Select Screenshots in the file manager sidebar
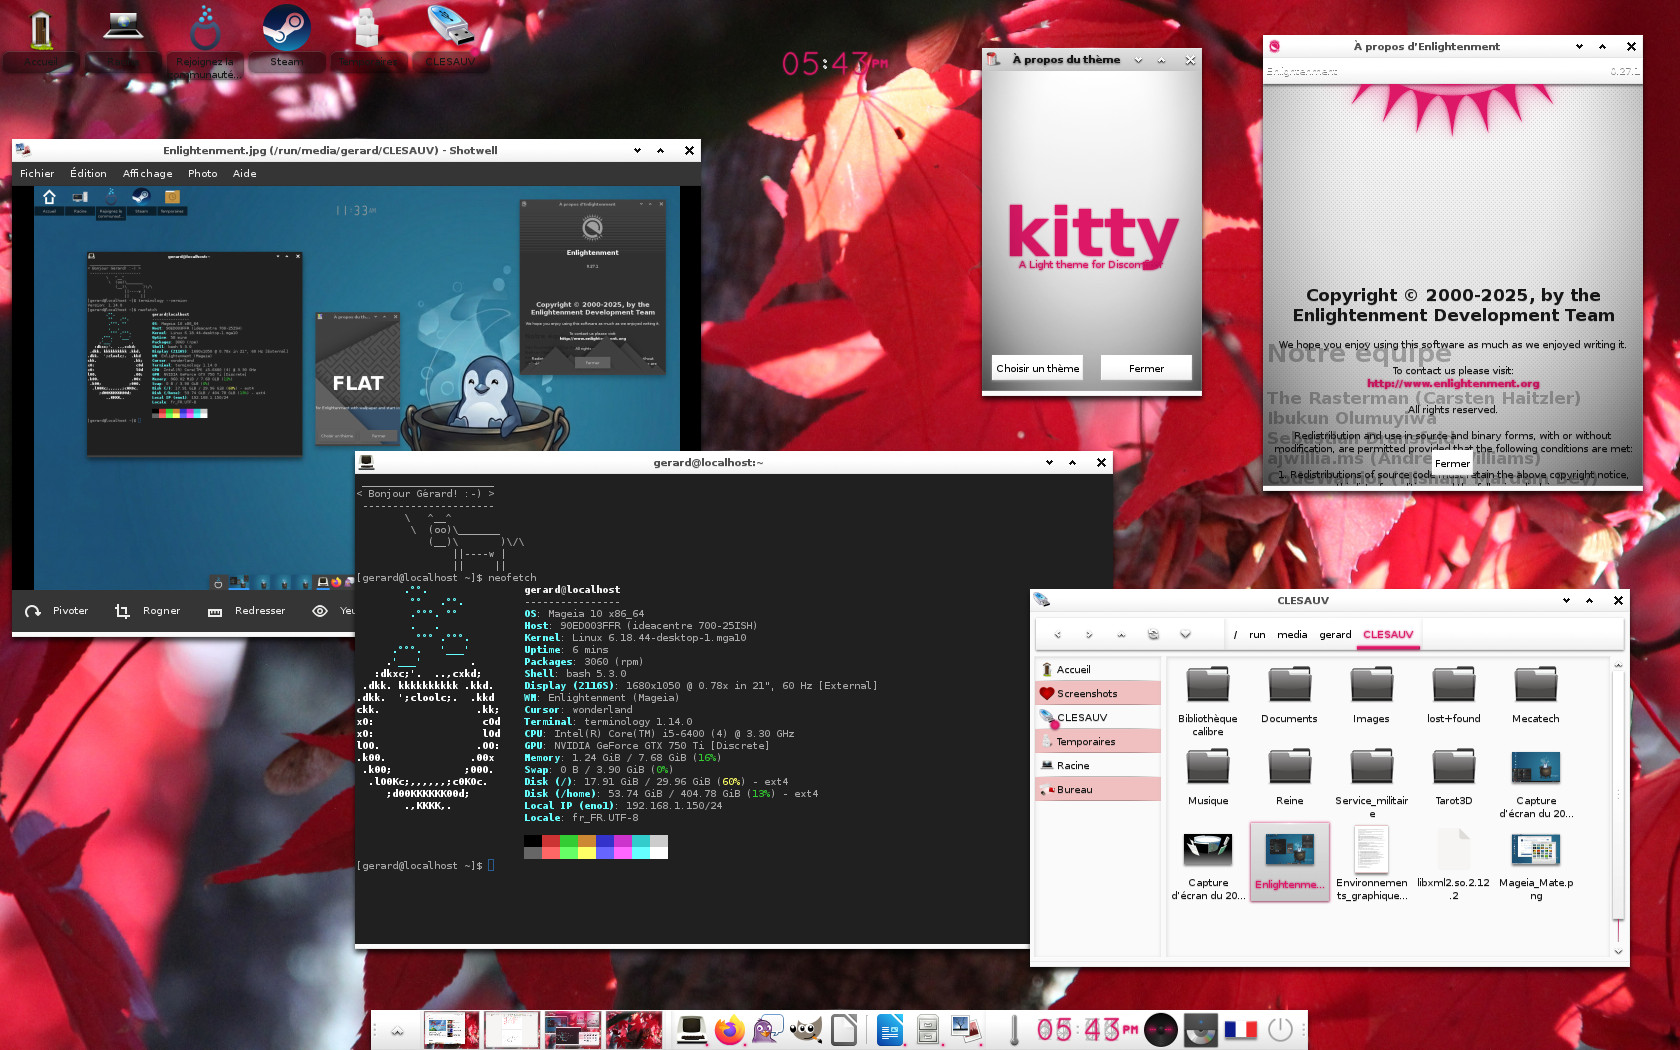This screenshot has height=1050, width=1680. tap(1098, 694)
